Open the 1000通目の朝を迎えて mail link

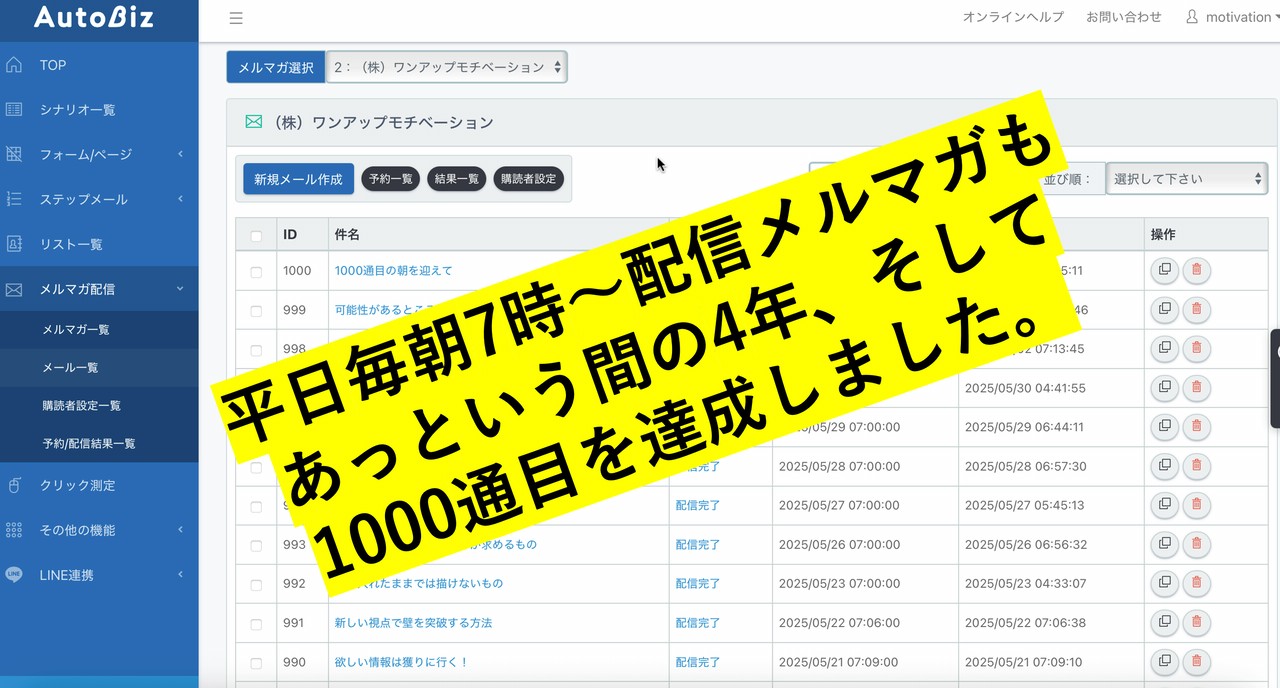click(393, 270)
